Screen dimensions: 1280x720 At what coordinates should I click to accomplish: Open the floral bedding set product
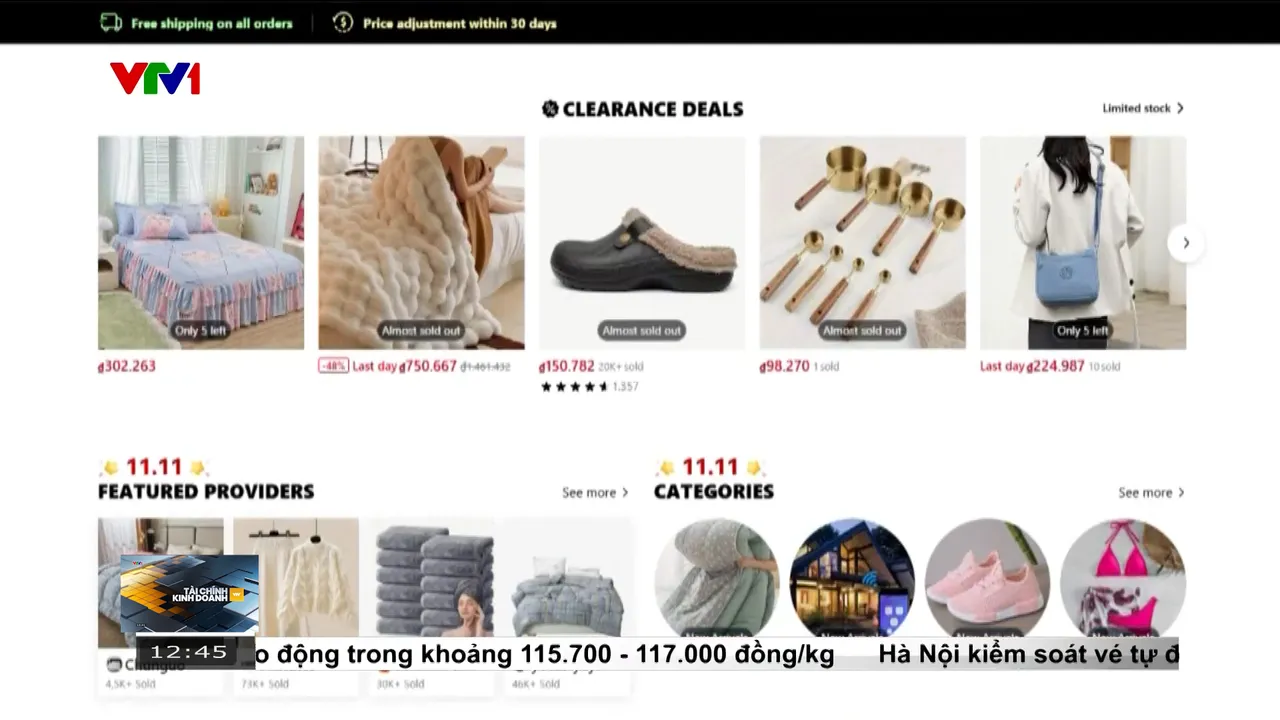(x=201, y=243)
